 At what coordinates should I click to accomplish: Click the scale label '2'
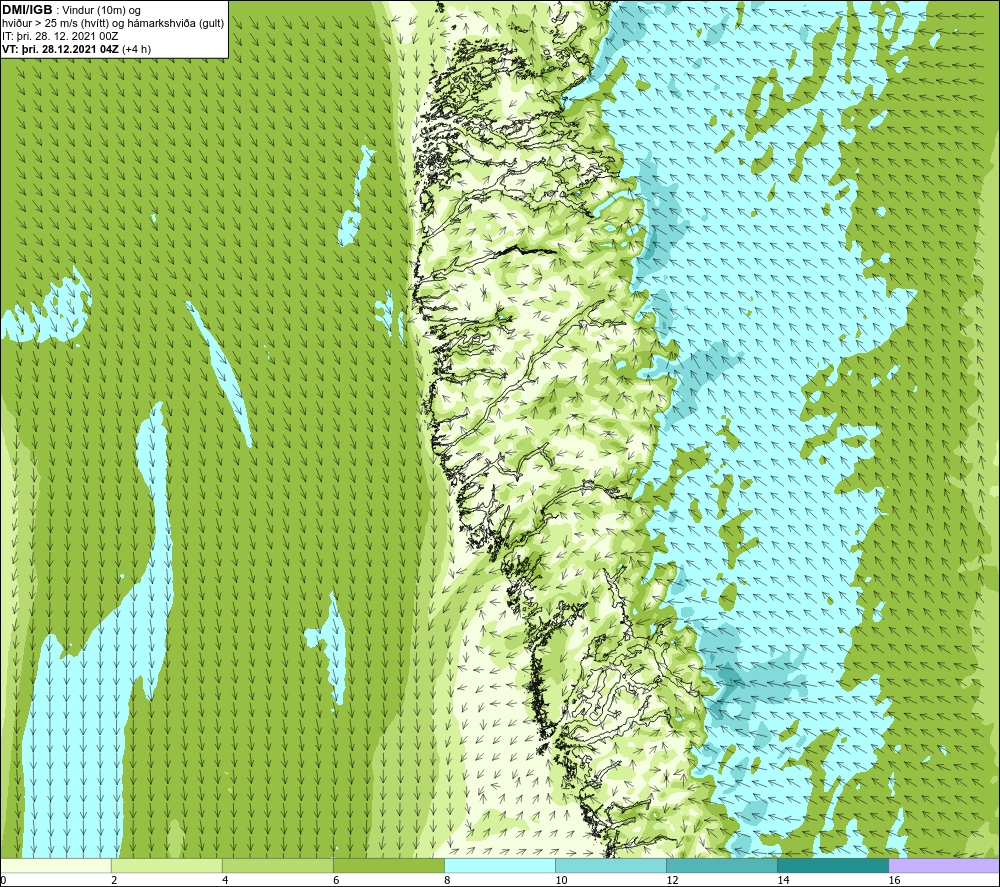pyautogui.click(x=114, y=880)
